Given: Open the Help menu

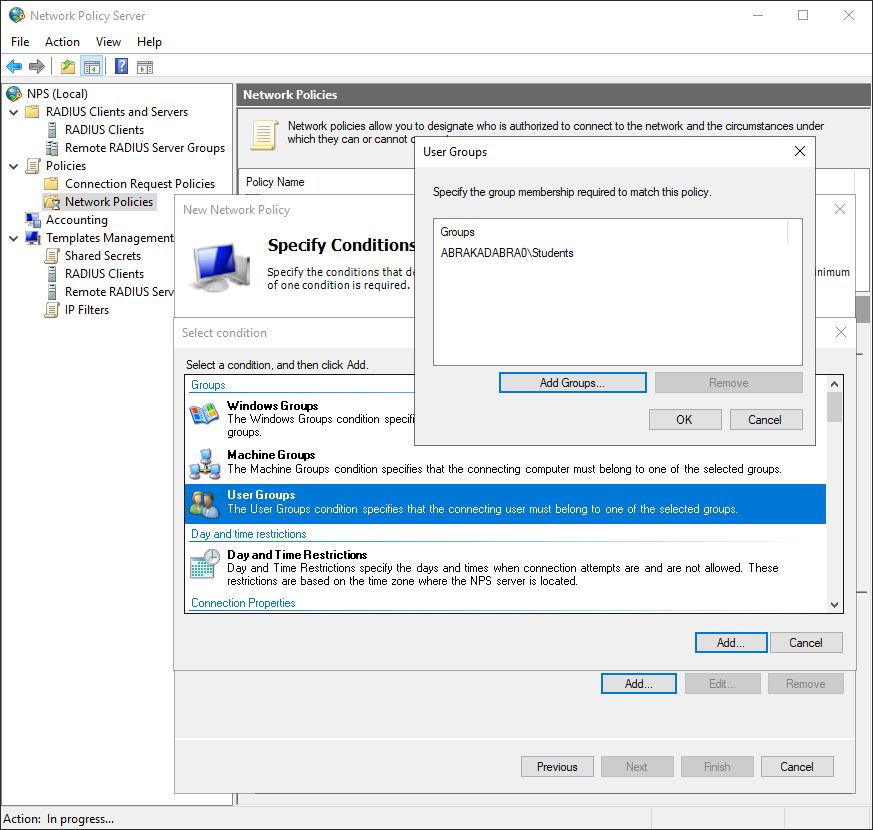Looking at the screenshot, I should (x=149, y=42).
